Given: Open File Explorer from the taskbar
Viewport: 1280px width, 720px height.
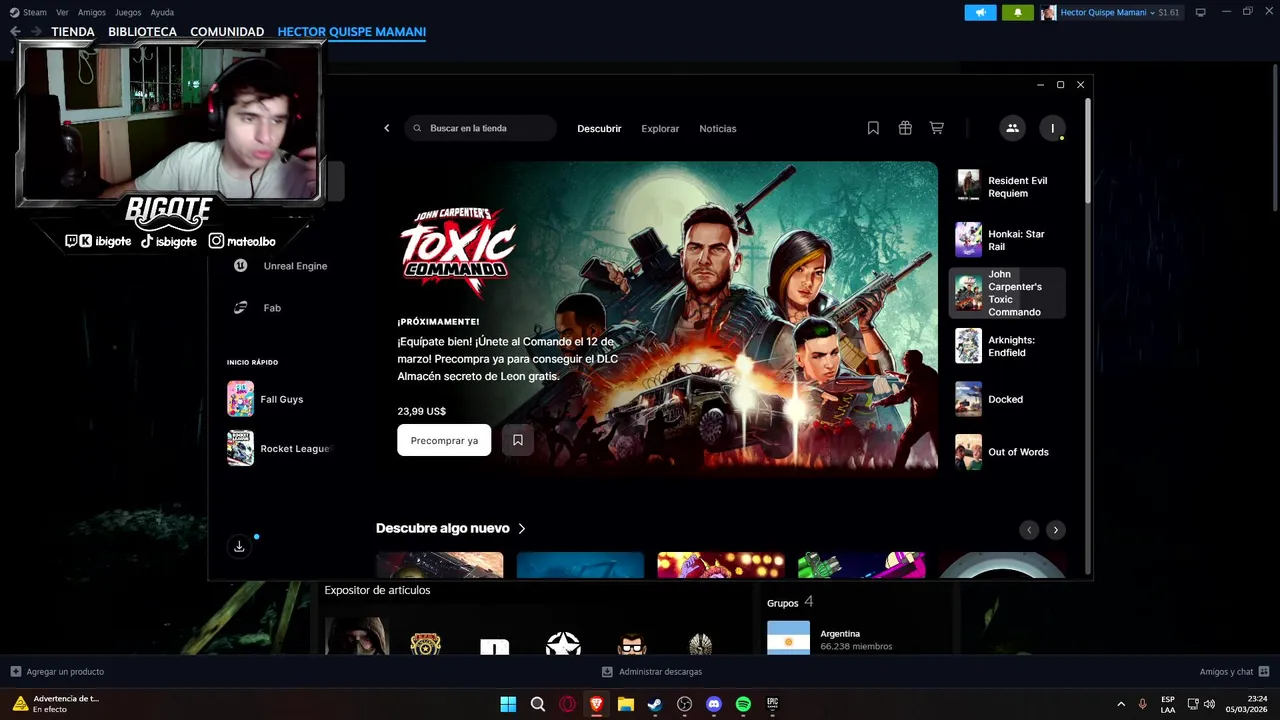Looking at the screenshot, I should [x=625, y=704].
